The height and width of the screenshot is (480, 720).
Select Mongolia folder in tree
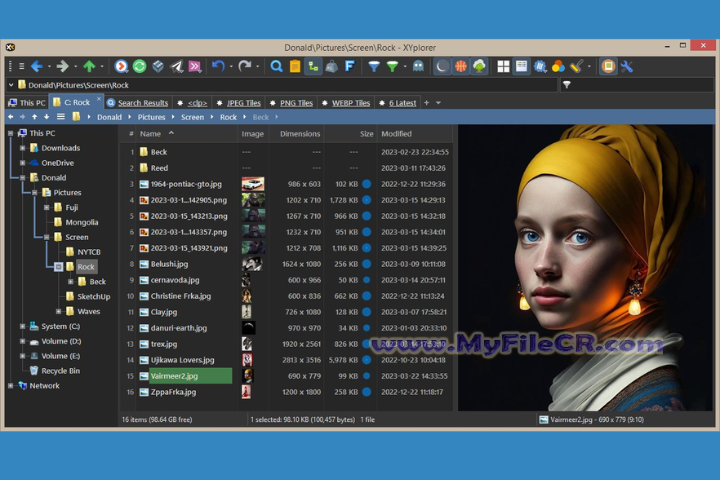point(81,222)
